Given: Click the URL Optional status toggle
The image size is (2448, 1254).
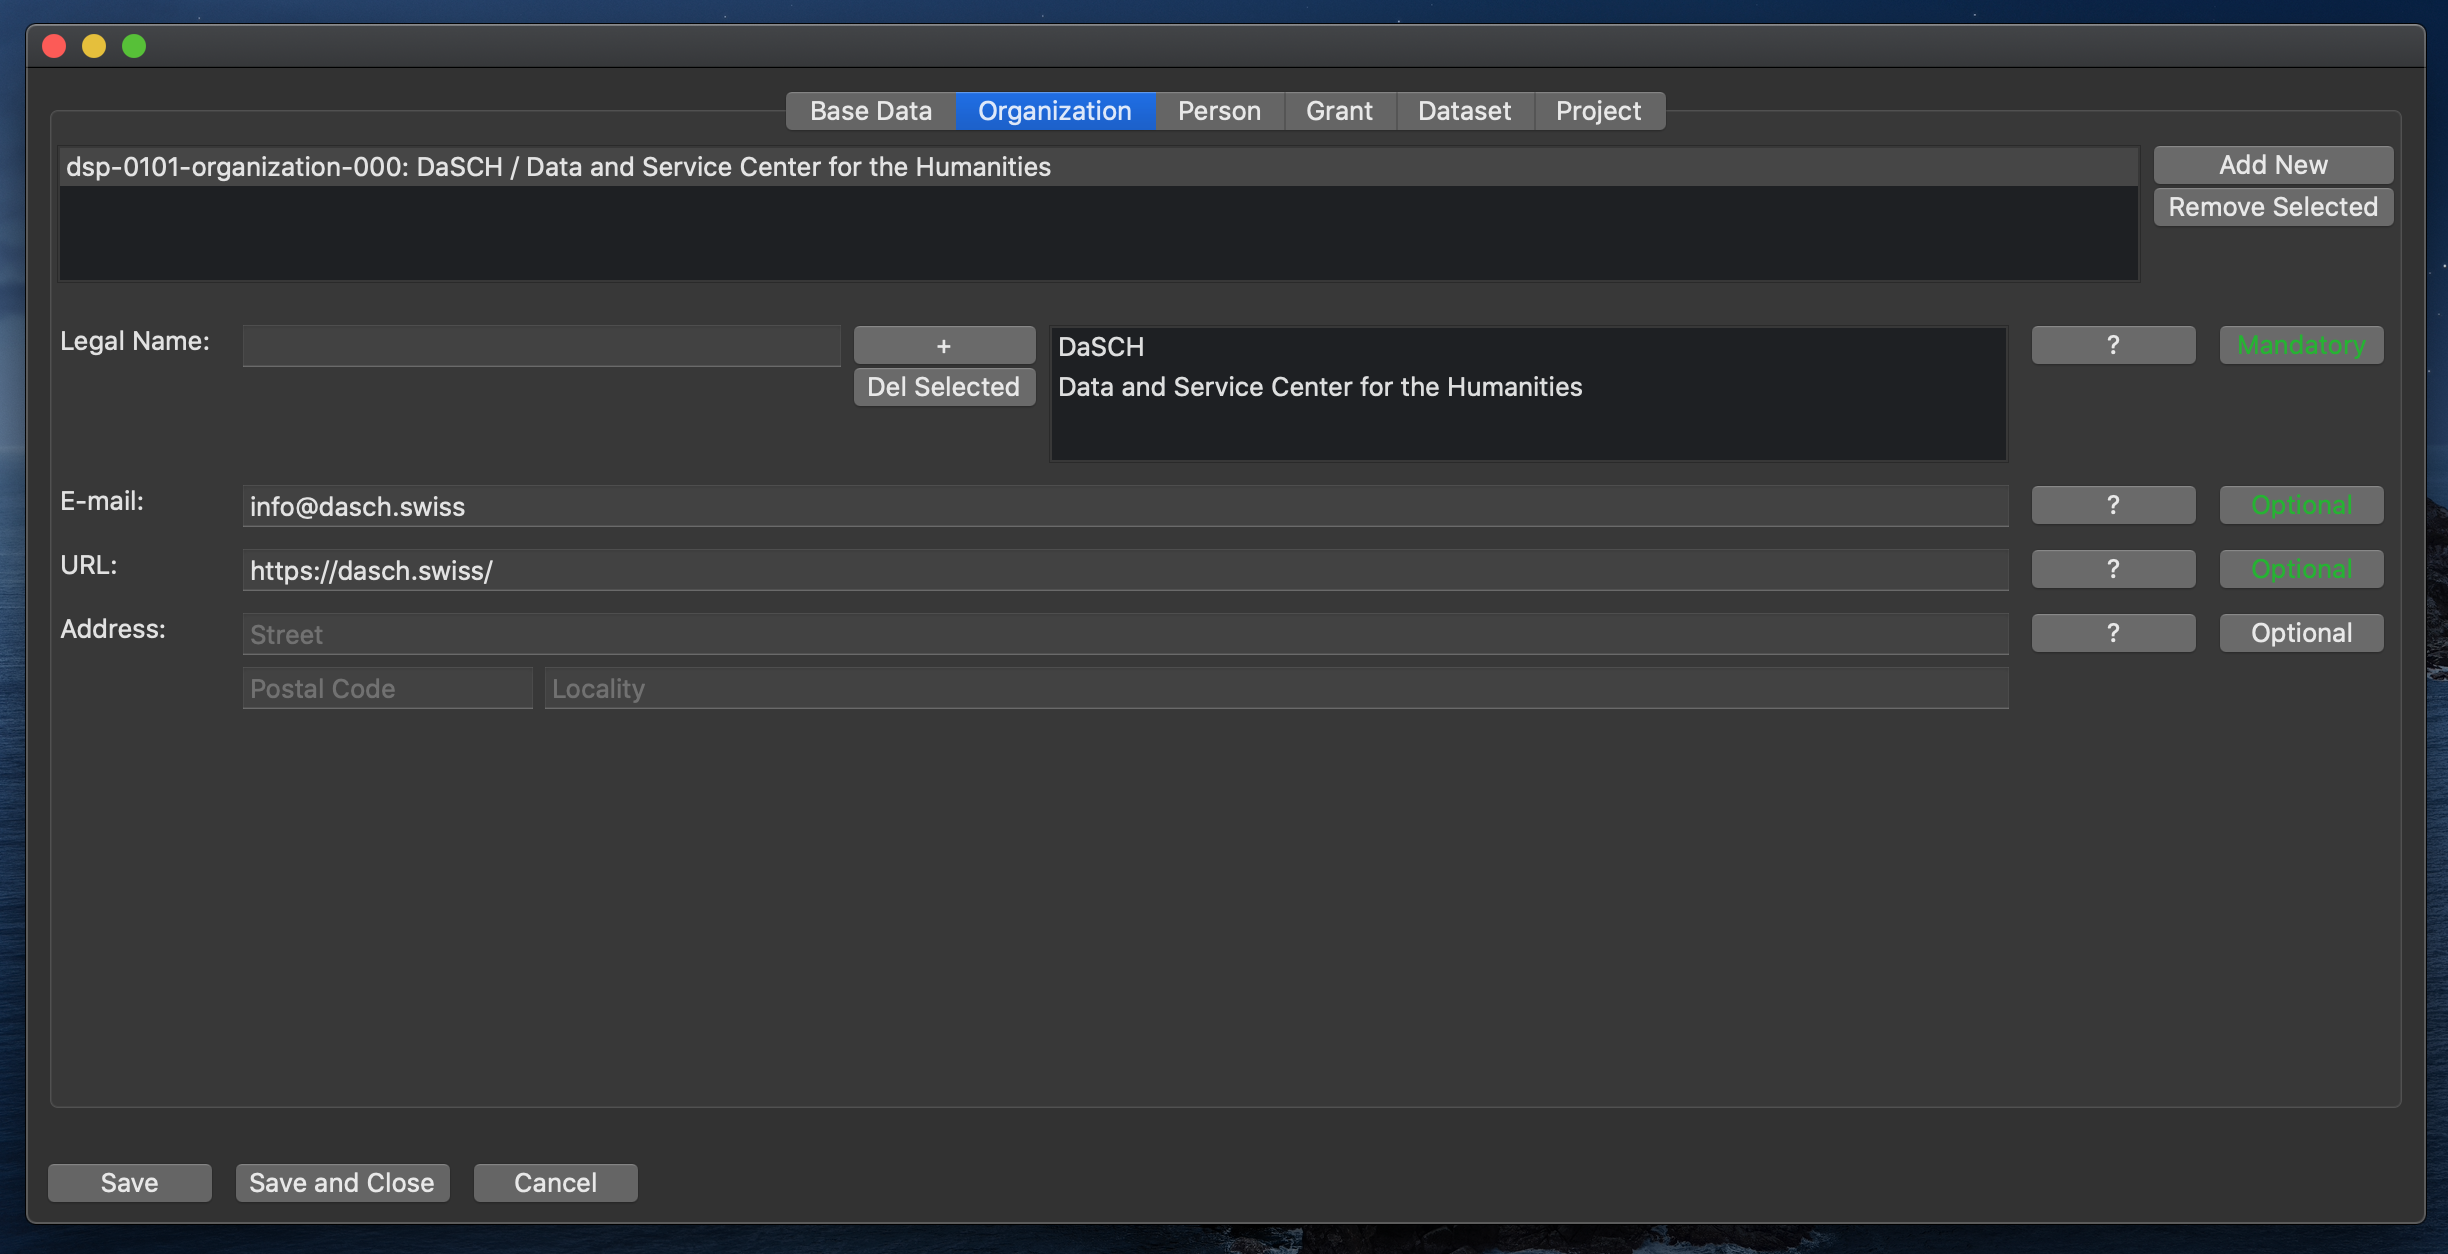Looking at the screenshot, I should click(x=2301, y=568).
